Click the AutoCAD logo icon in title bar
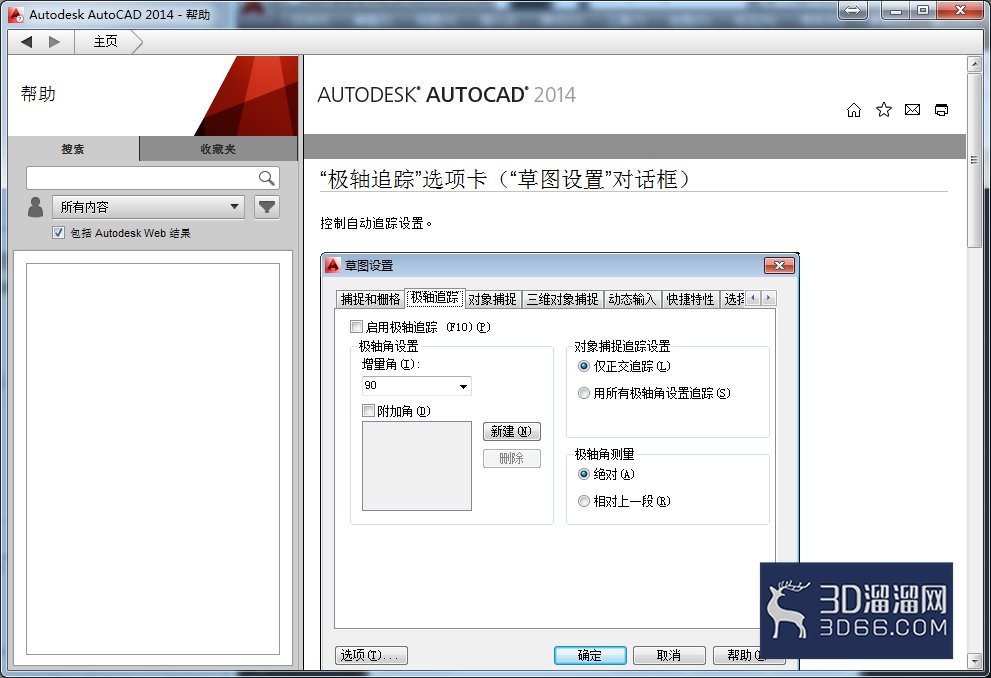 pos(16,14)
